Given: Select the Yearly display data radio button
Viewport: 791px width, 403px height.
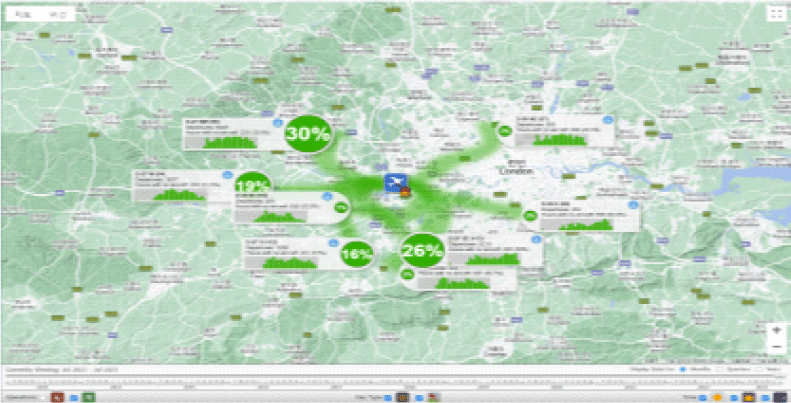Looking at the screenshot, I should click(760, 369).
